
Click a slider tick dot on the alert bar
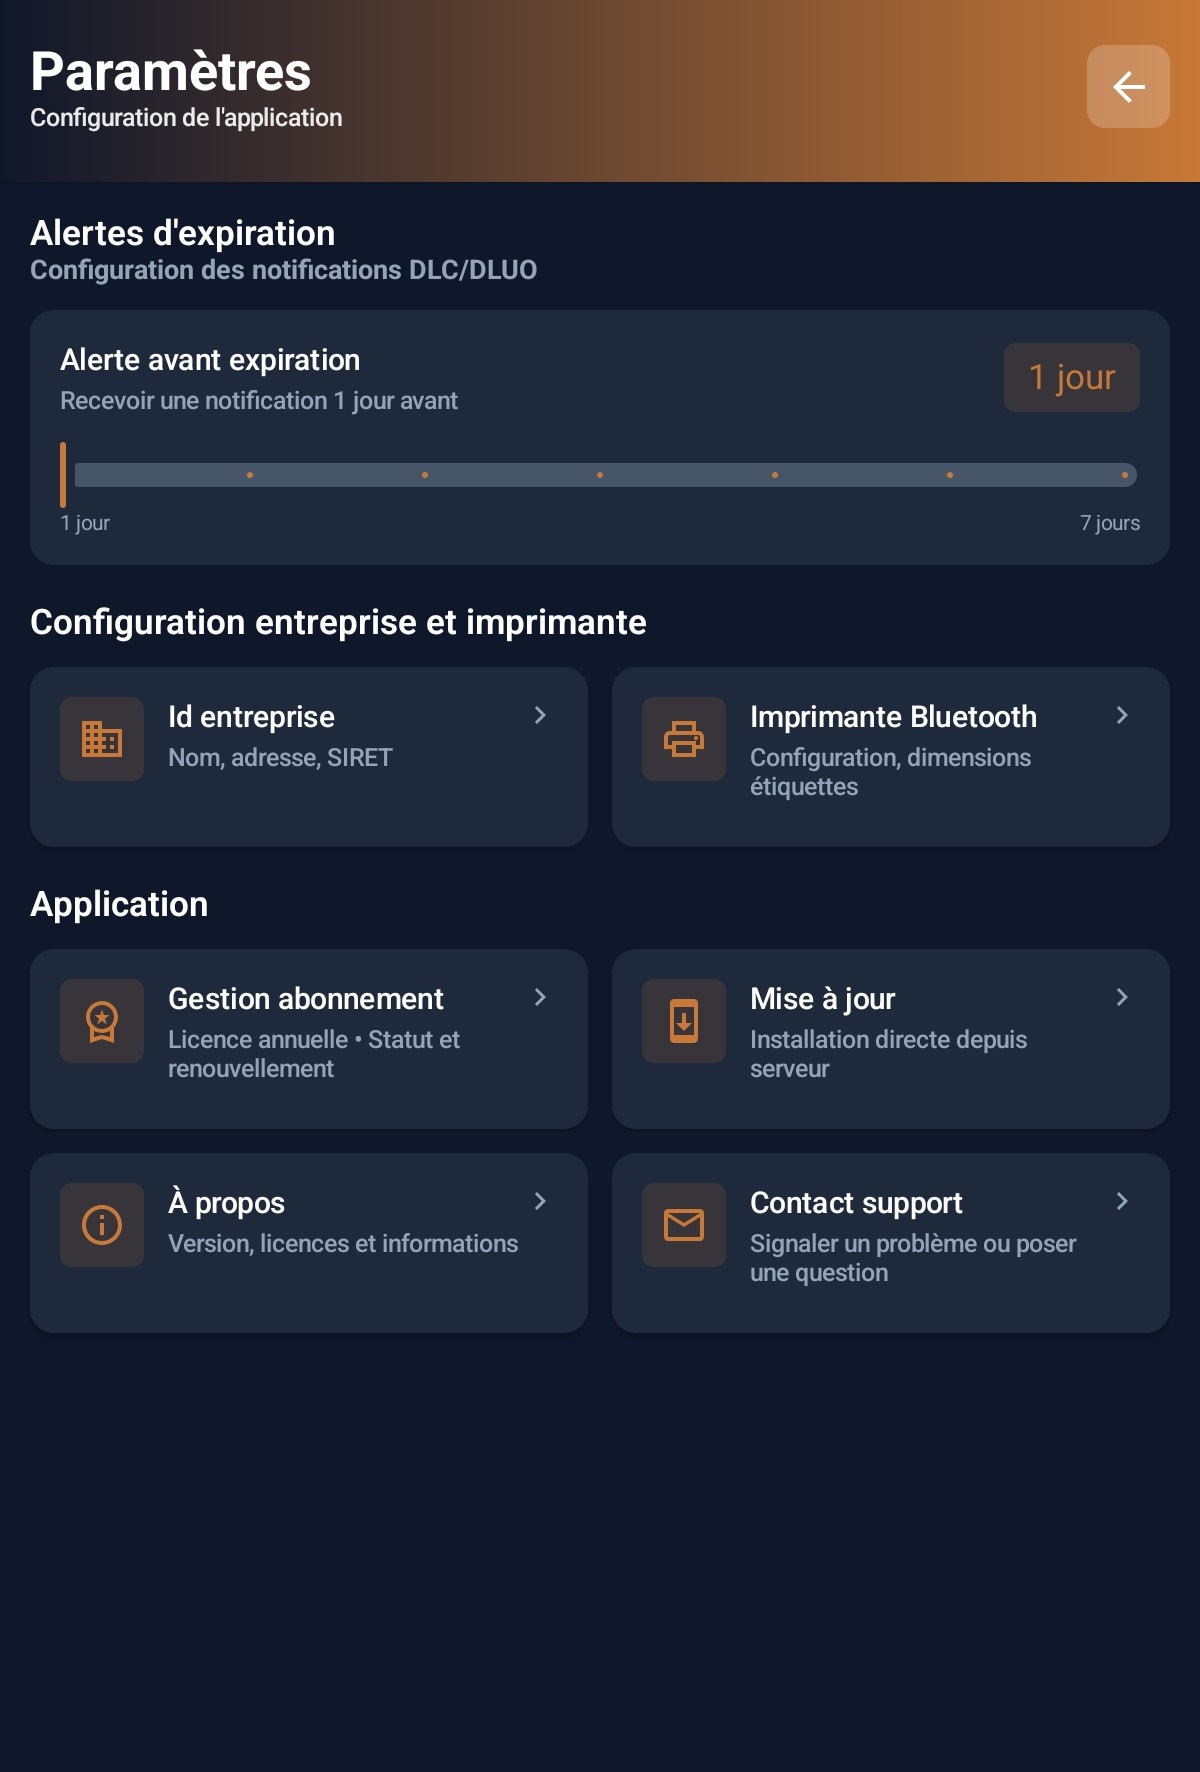click(x=601, y=473)
